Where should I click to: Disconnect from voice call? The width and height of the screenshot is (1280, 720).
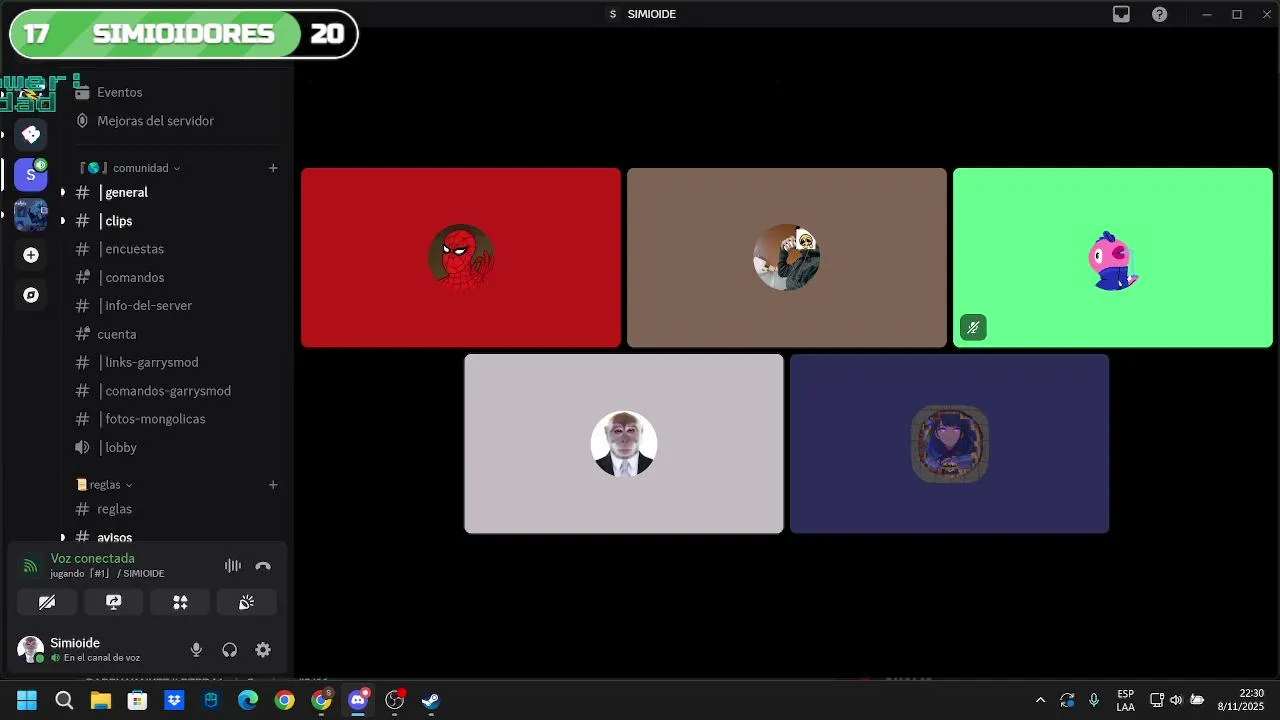[263, 566]
